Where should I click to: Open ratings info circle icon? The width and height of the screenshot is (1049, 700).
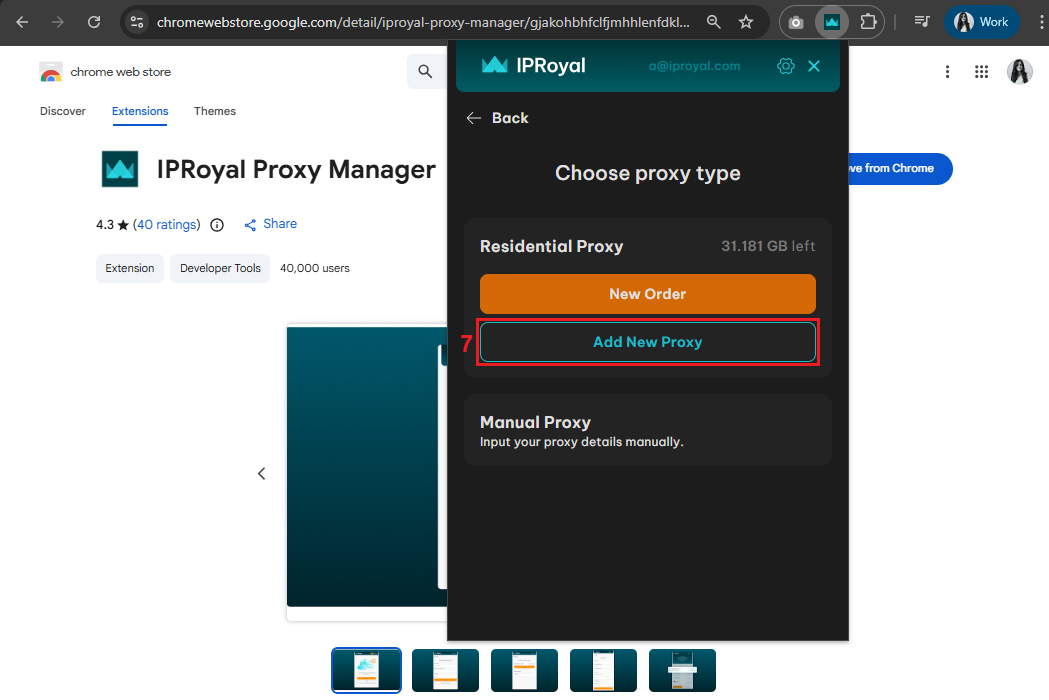coord(217,225)
